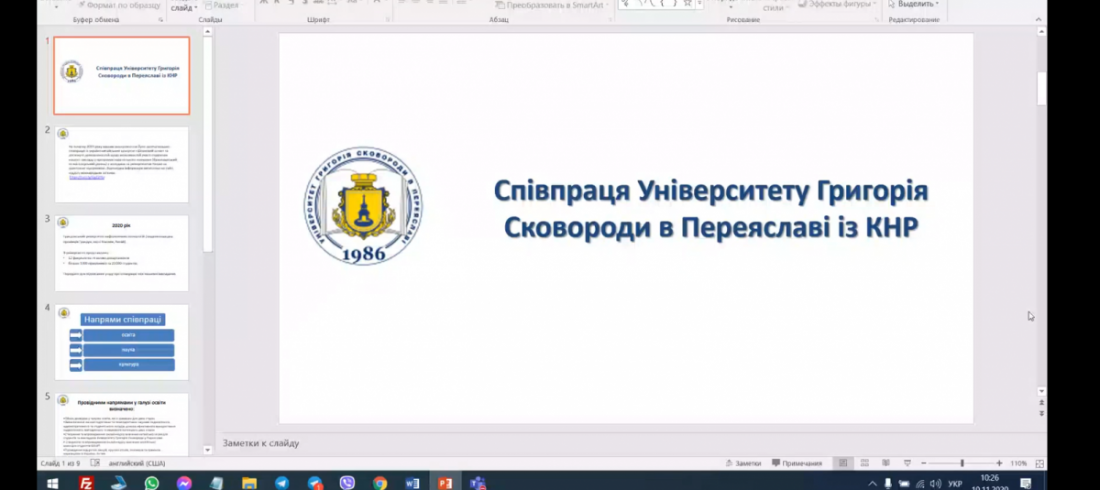The image size is (1100, 490).
Task: Go to previous slide double-arrow button
Action: point(1042,402)
